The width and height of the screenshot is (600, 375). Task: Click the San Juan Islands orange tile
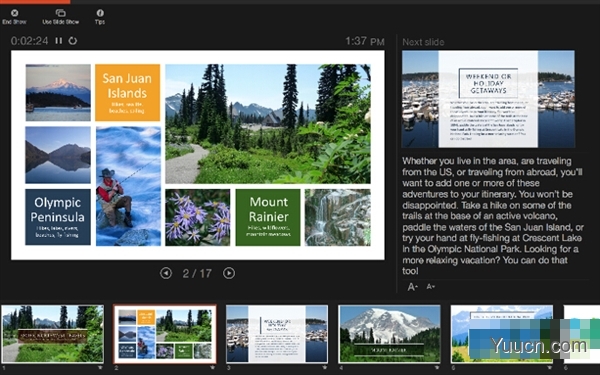tap(127, 93)
